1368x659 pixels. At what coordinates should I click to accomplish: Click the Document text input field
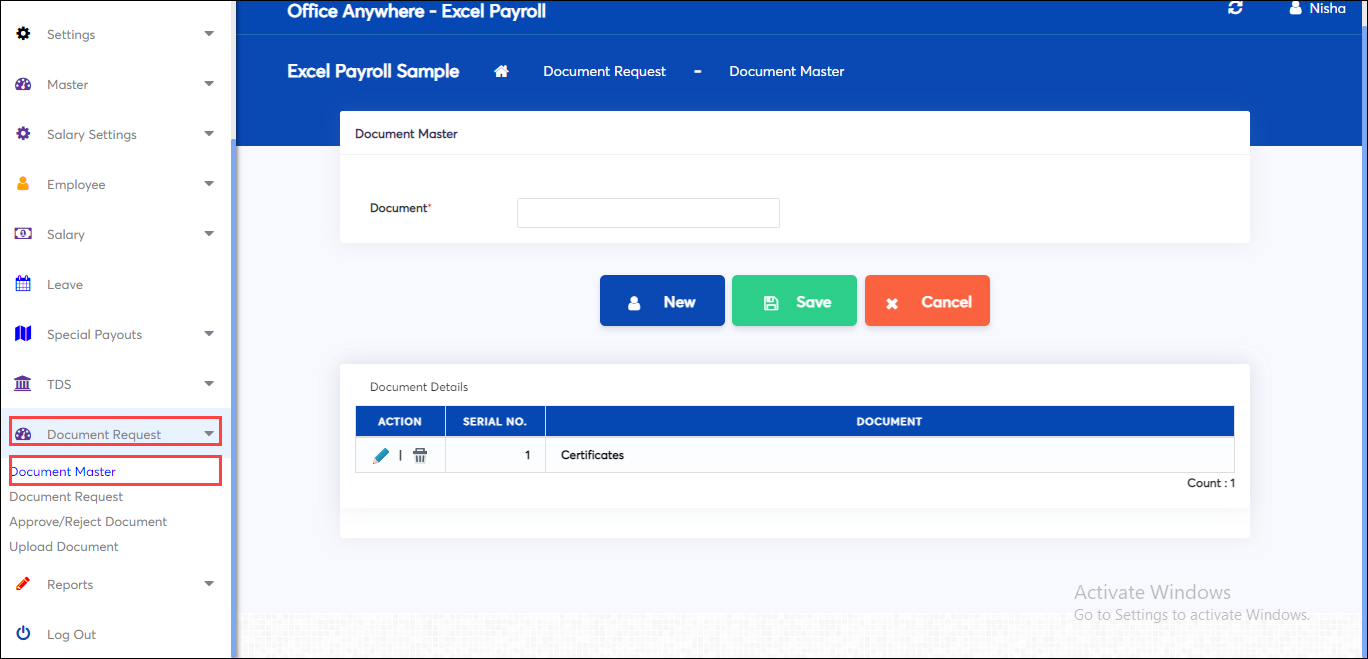pyautogui.click(x=648, y=213)
